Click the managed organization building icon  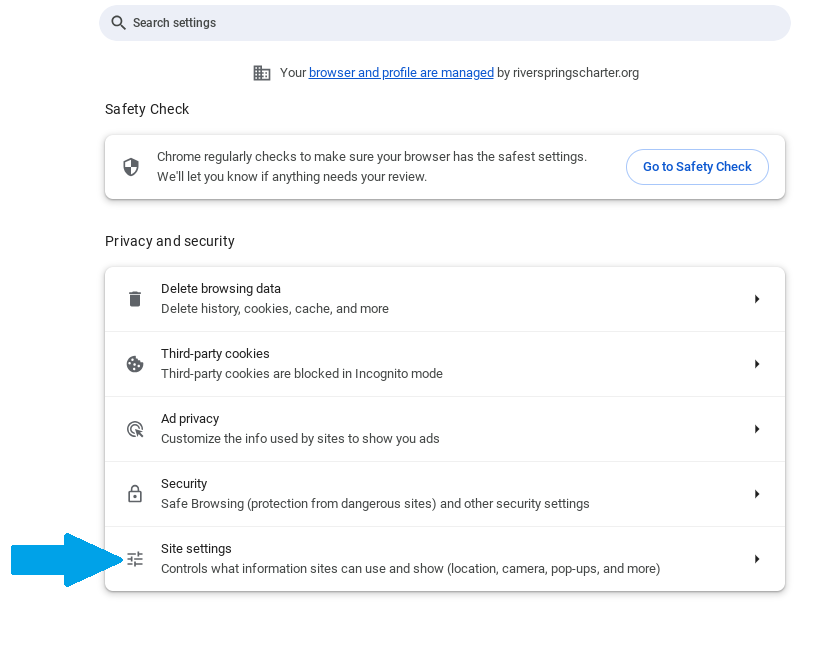click(x=262, y=73)
